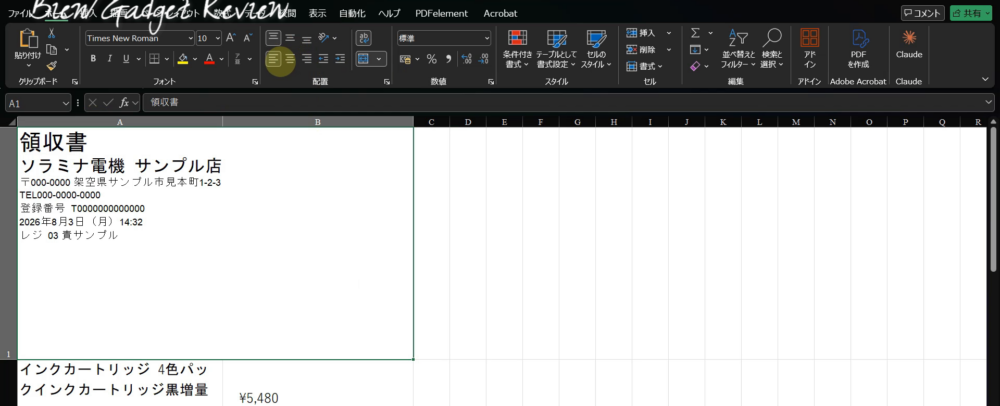Apply comma style number format
The height and width of the screenshot is (406, 1000).
448,59
